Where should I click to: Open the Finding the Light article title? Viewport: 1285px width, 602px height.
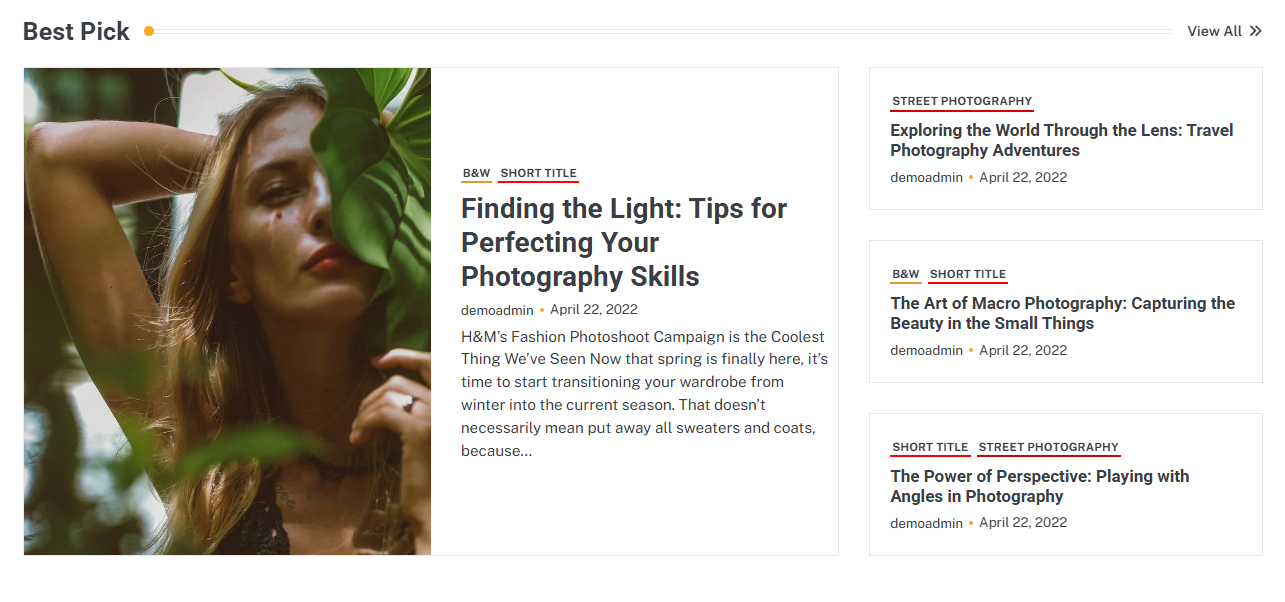623,242
